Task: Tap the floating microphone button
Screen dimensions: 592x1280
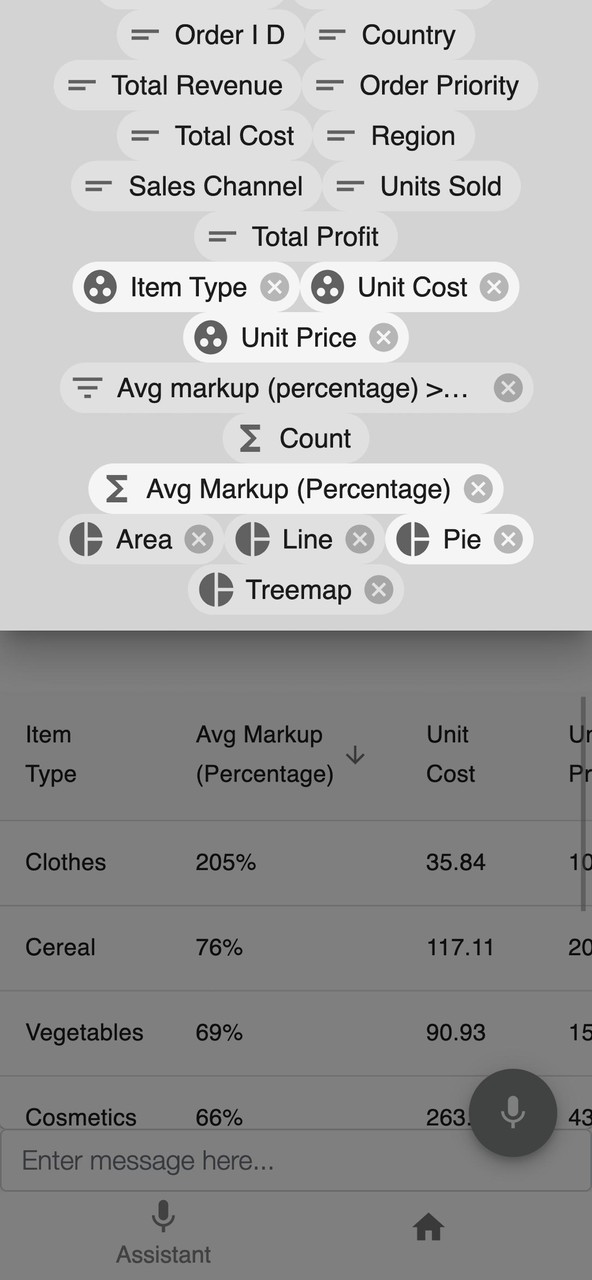Action: click(513, 1113)
